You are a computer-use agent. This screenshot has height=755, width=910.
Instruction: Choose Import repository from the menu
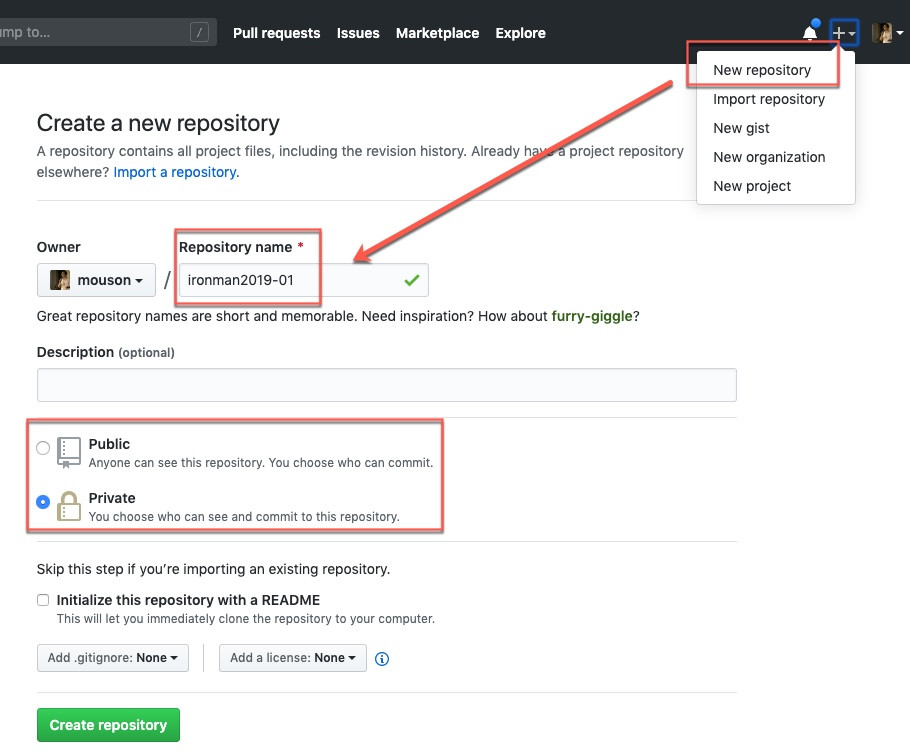[x=769, y=99]
